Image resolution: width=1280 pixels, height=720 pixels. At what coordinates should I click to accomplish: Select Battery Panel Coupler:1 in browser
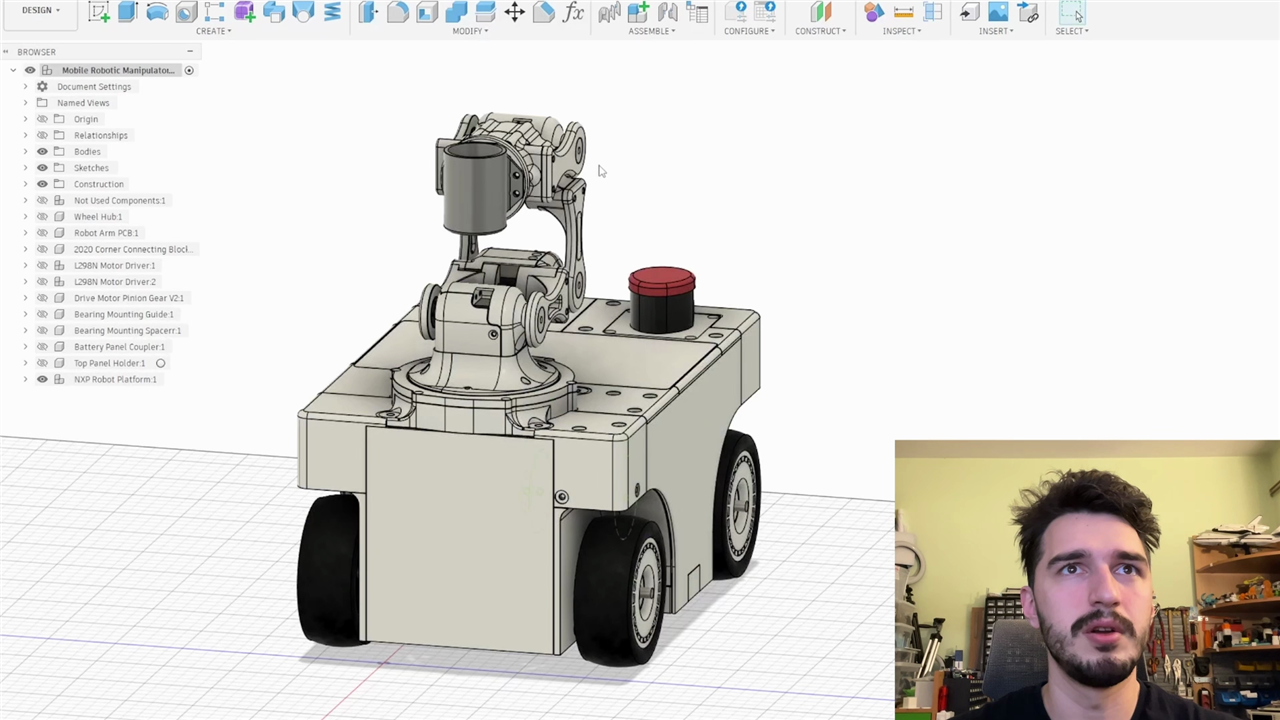[x=119, y=347]
